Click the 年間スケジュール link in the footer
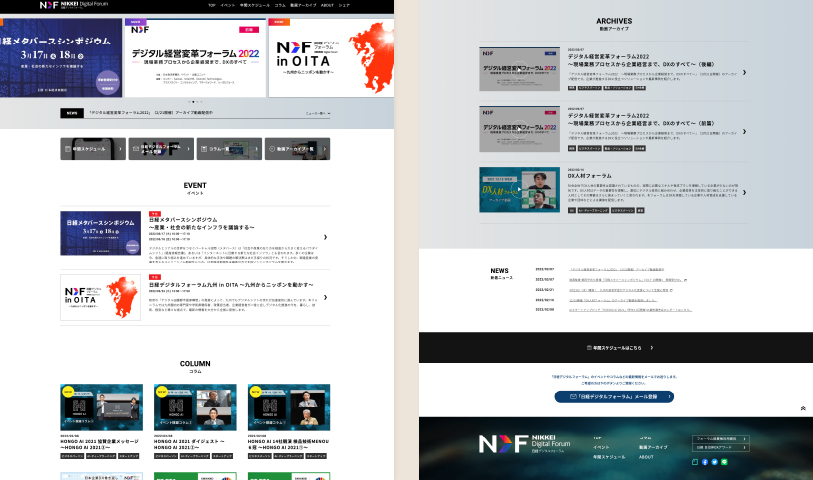Screen dimensions: 813x480 tap(609, 457)
